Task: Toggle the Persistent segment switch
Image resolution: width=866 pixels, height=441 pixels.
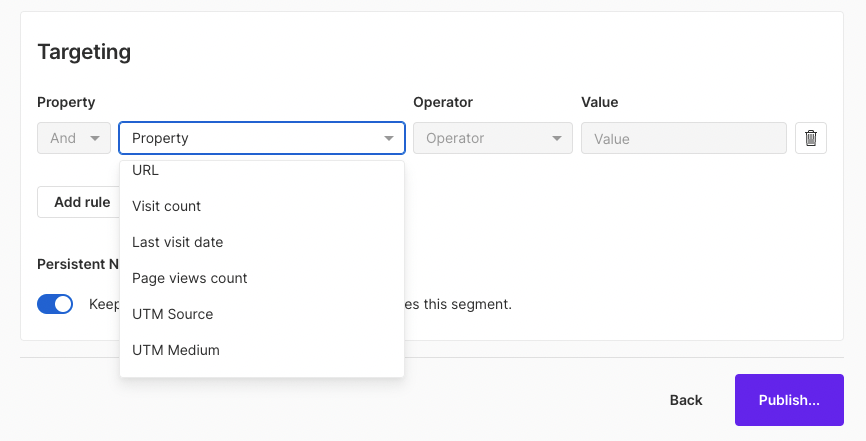Action: click(x=55, y=304)
